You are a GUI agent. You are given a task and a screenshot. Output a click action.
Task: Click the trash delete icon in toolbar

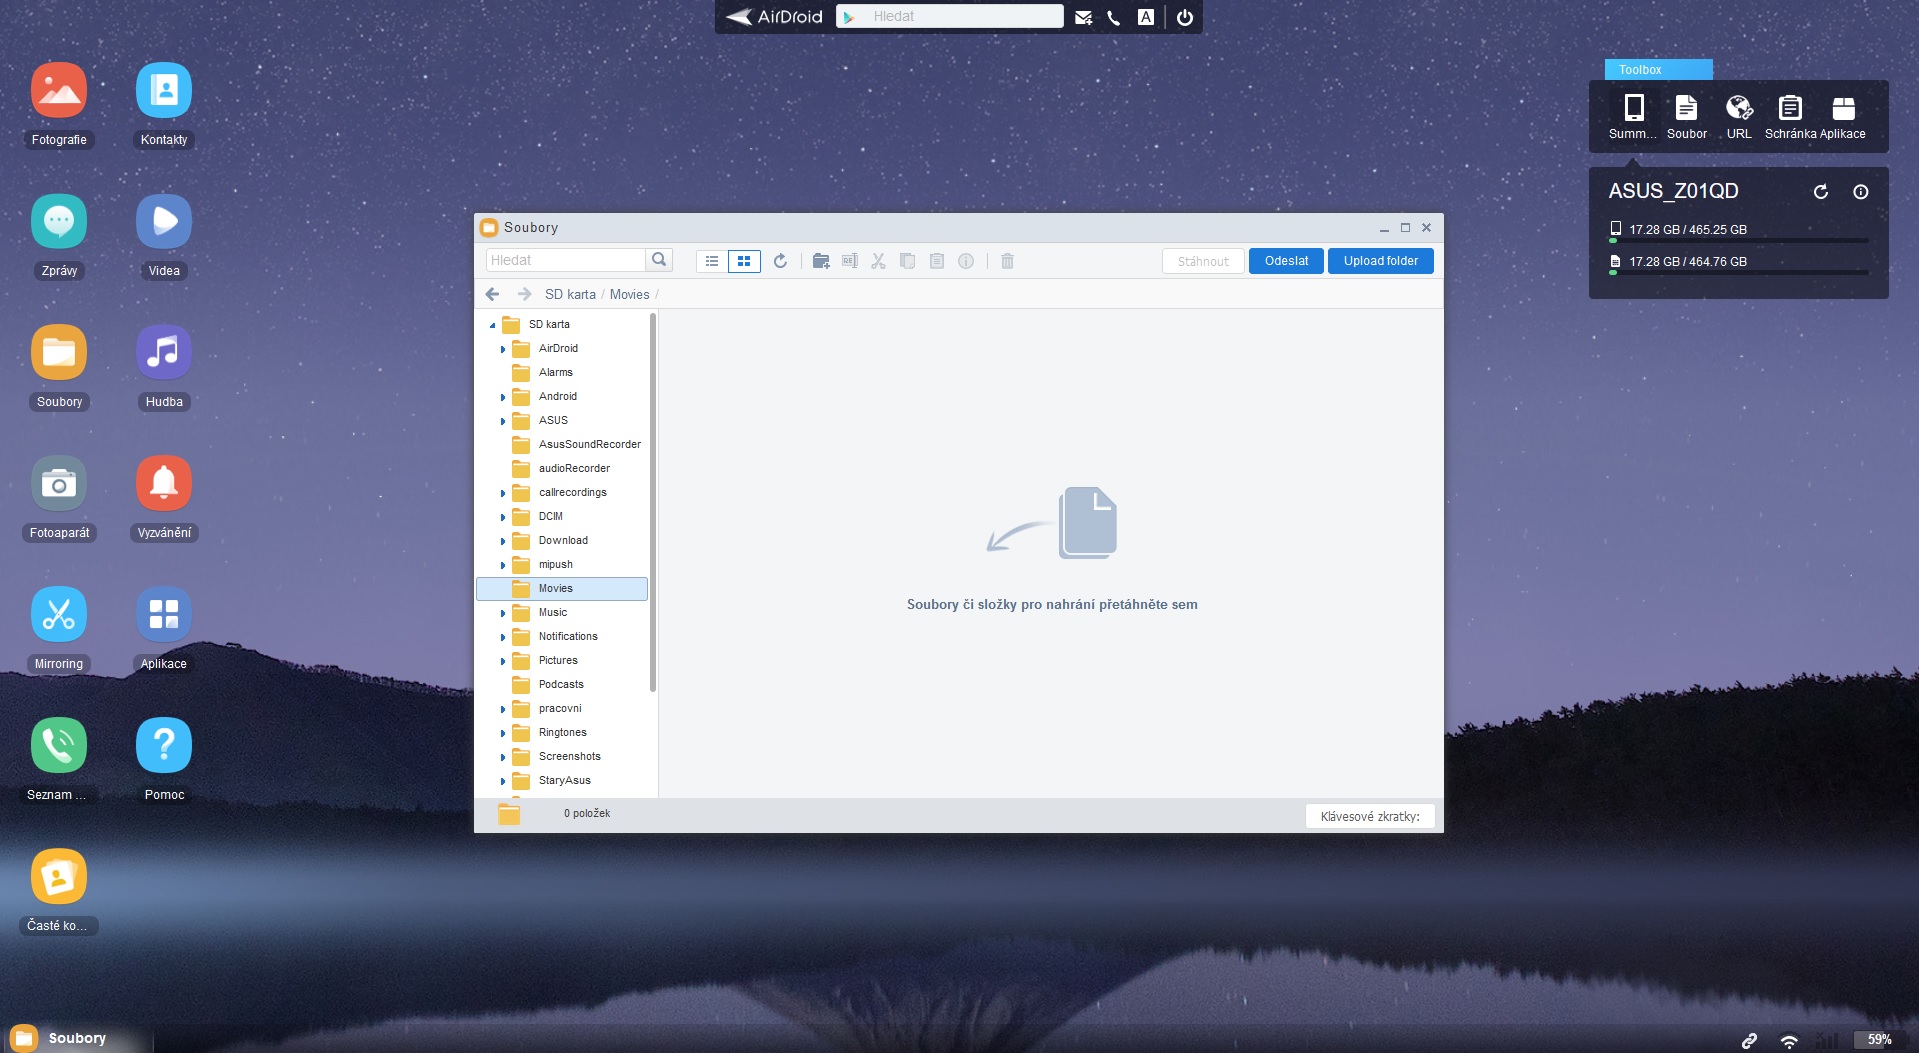tap(1008, 261)
